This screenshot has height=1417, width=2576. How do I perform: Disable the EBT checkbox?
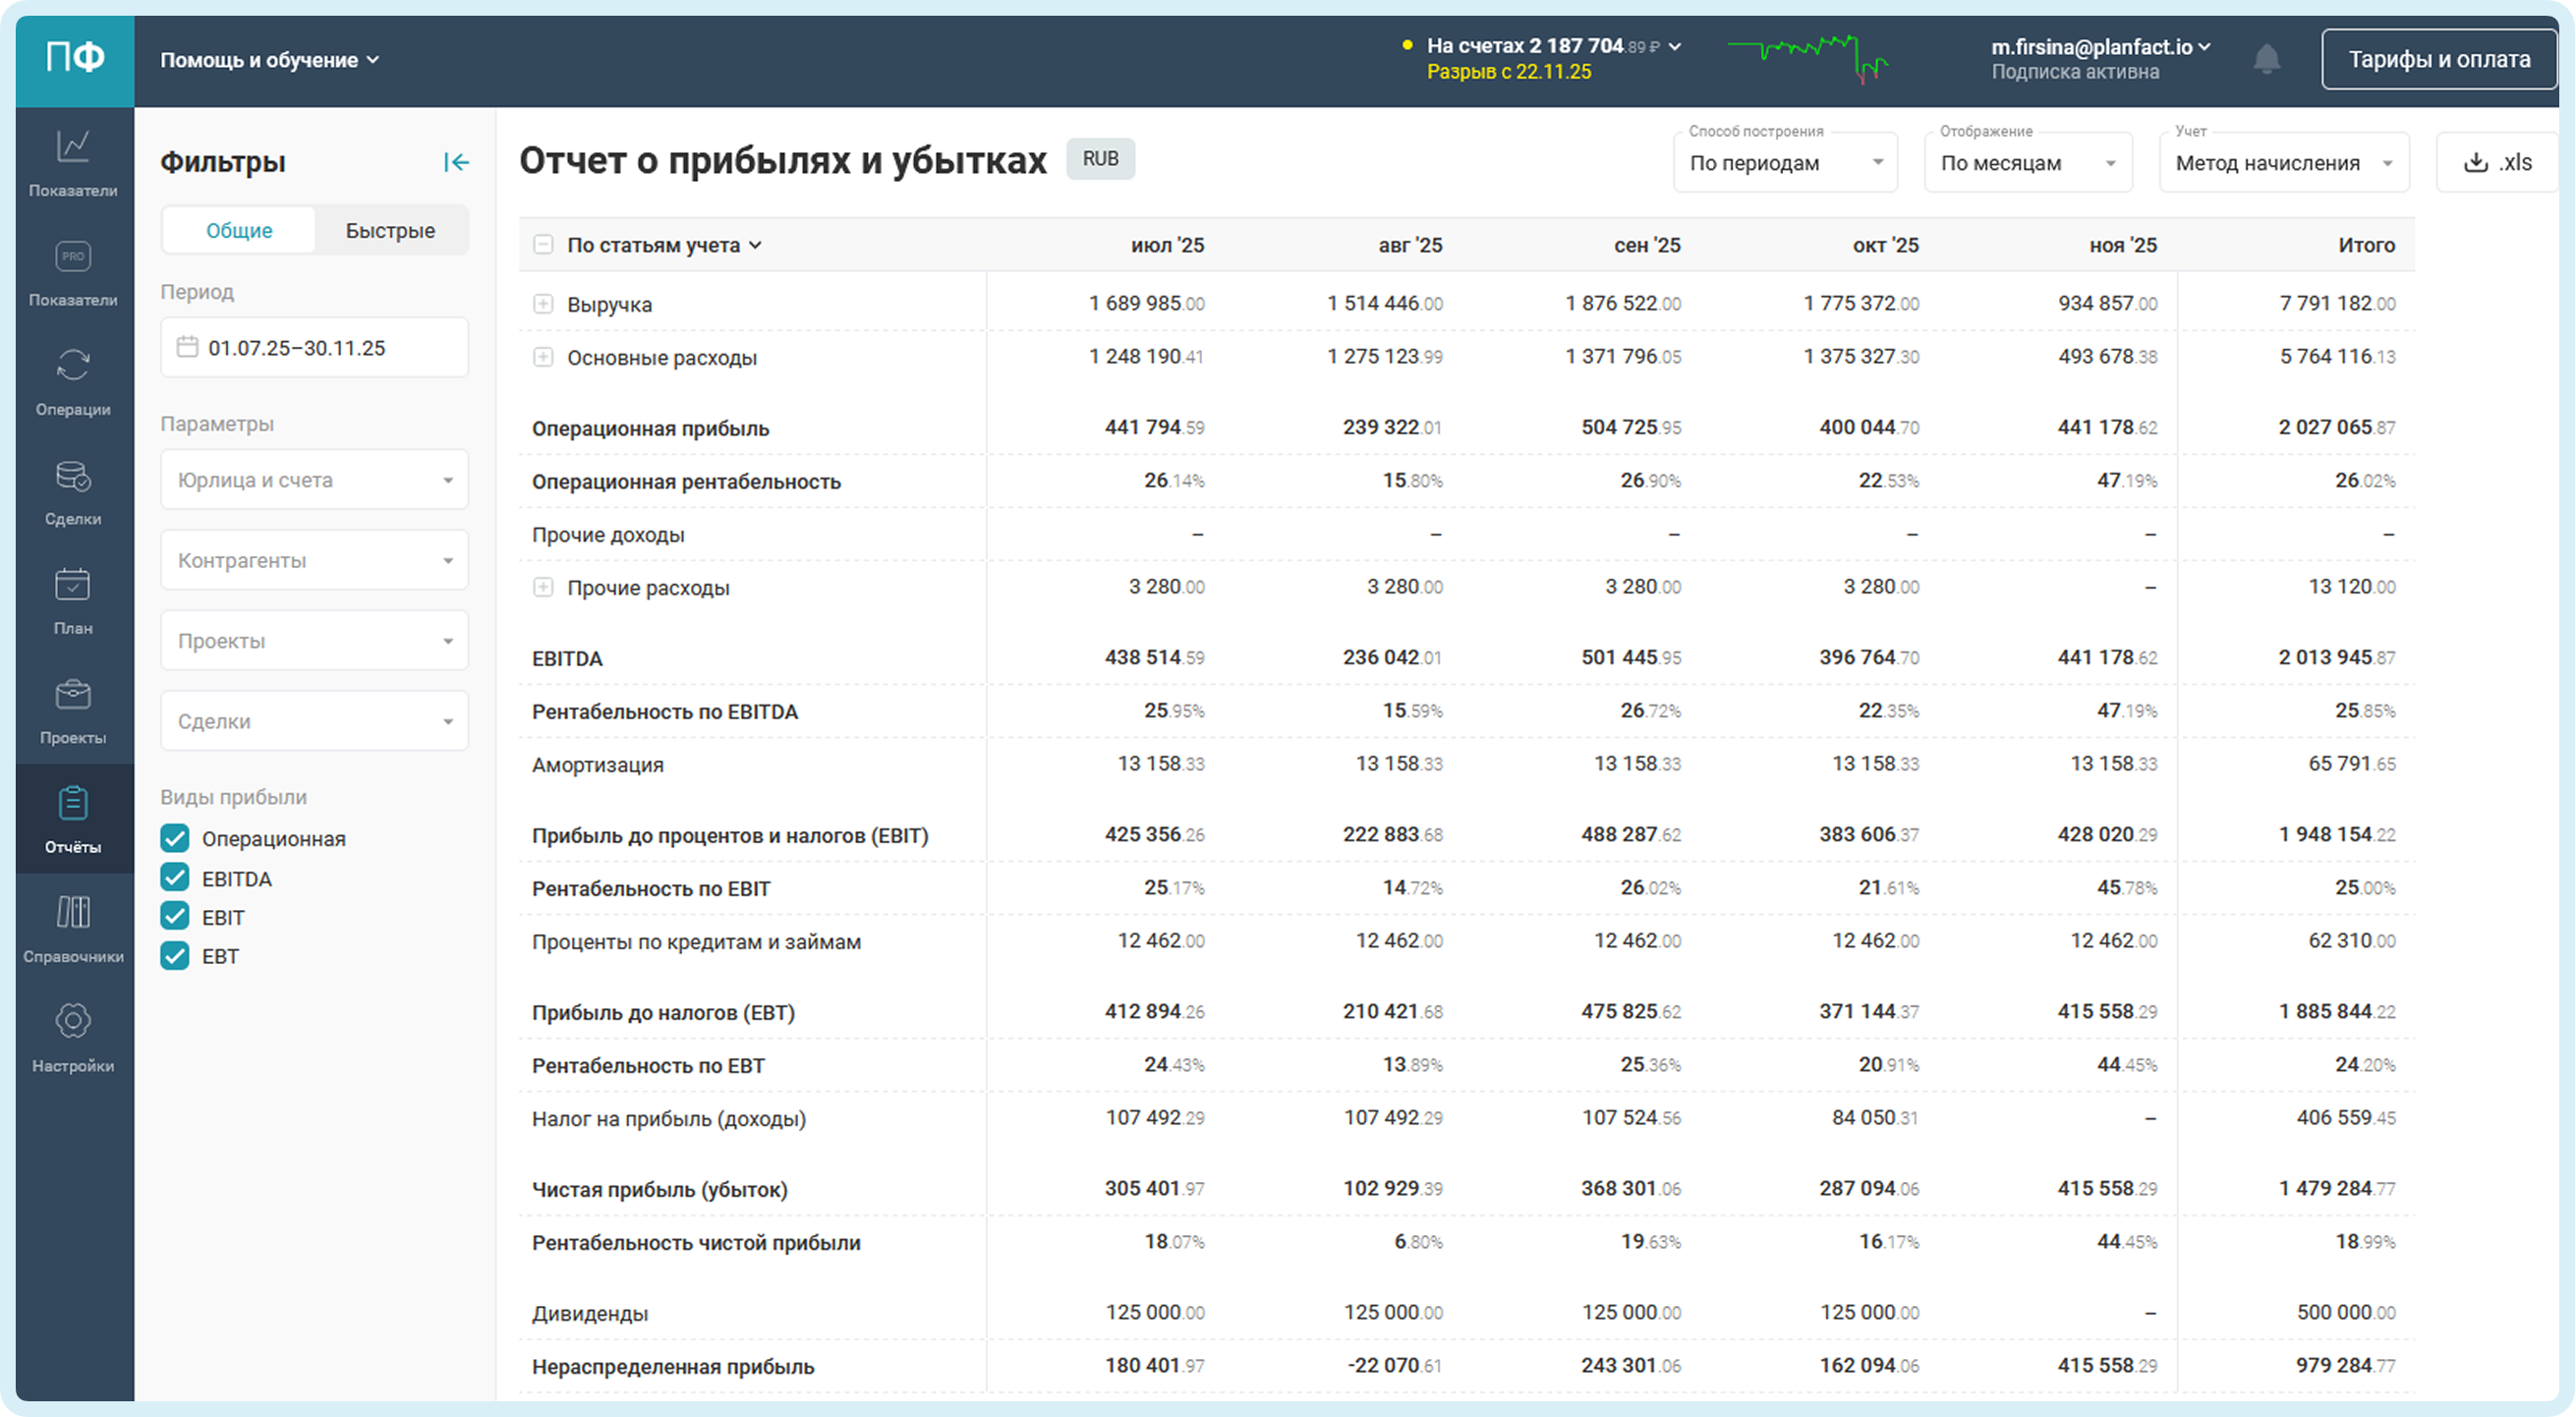coord(175,956)
